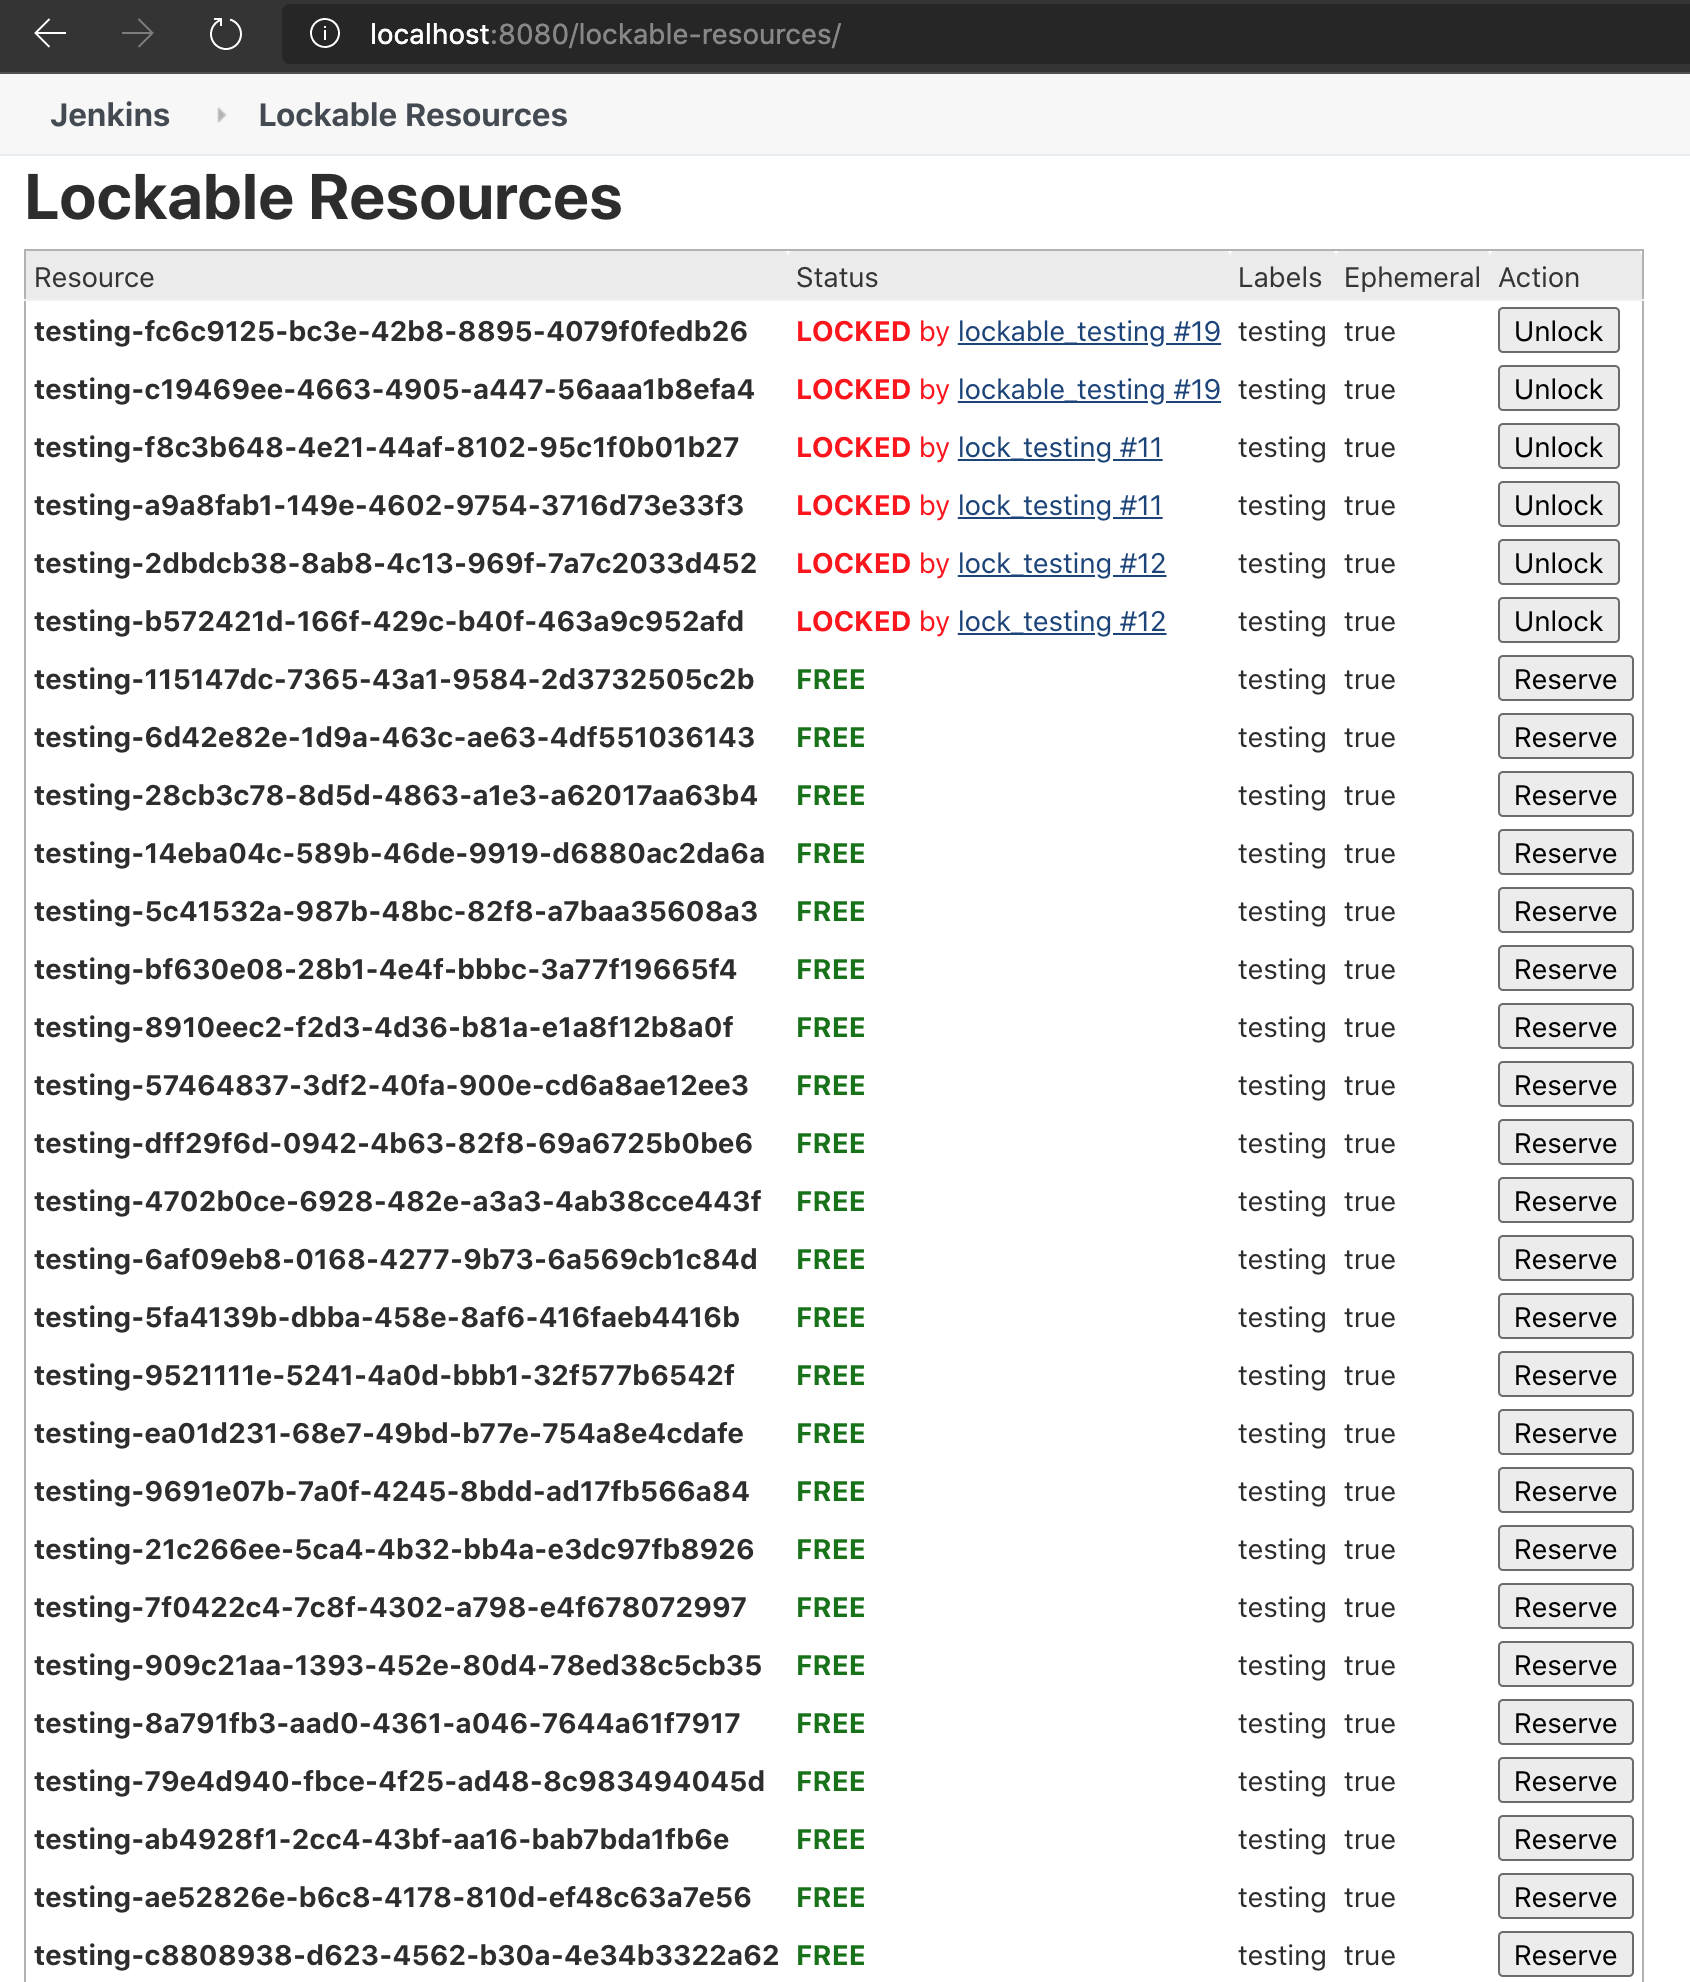Viewport: 1690px width, 1982px height.
Task: Unlock resource testing-b572421d
Action: click(x=1558, y=621)
